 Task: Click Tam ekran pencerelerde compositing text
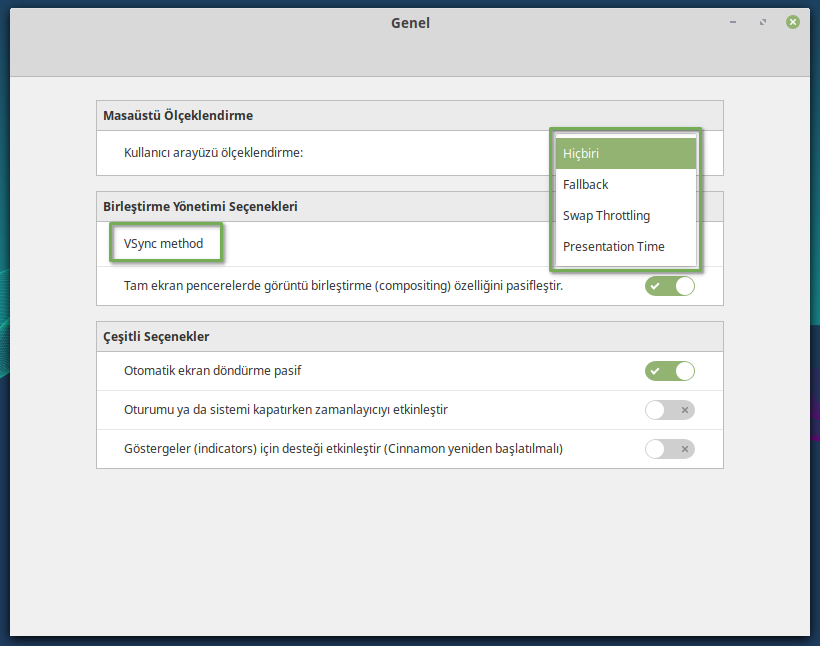(x=343, y=286)
